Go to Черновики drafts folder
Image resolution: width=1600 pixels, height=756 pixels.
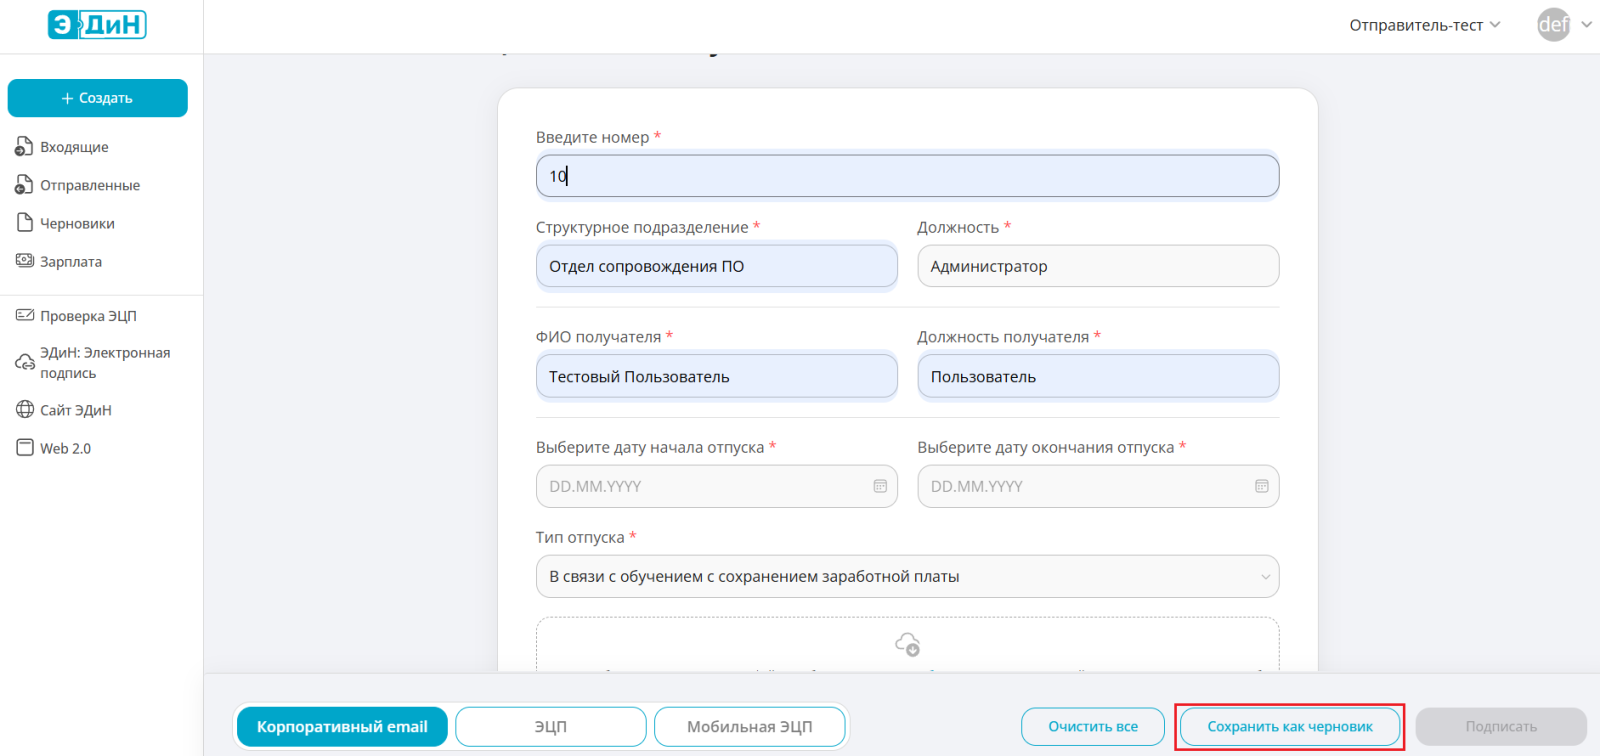click(77, 224)
